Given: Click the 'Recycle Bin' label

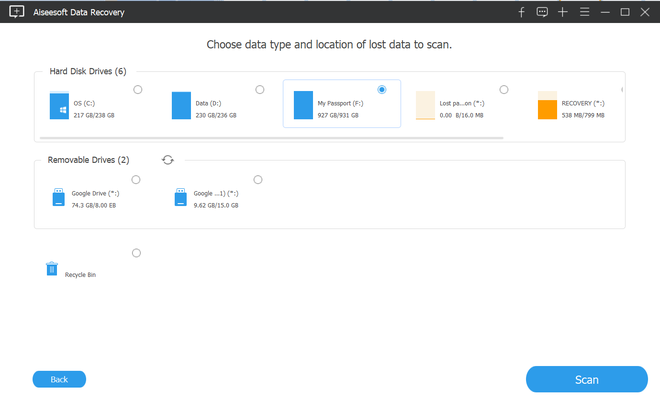Looking at the screenshot, I should click(x=80, y=275).
